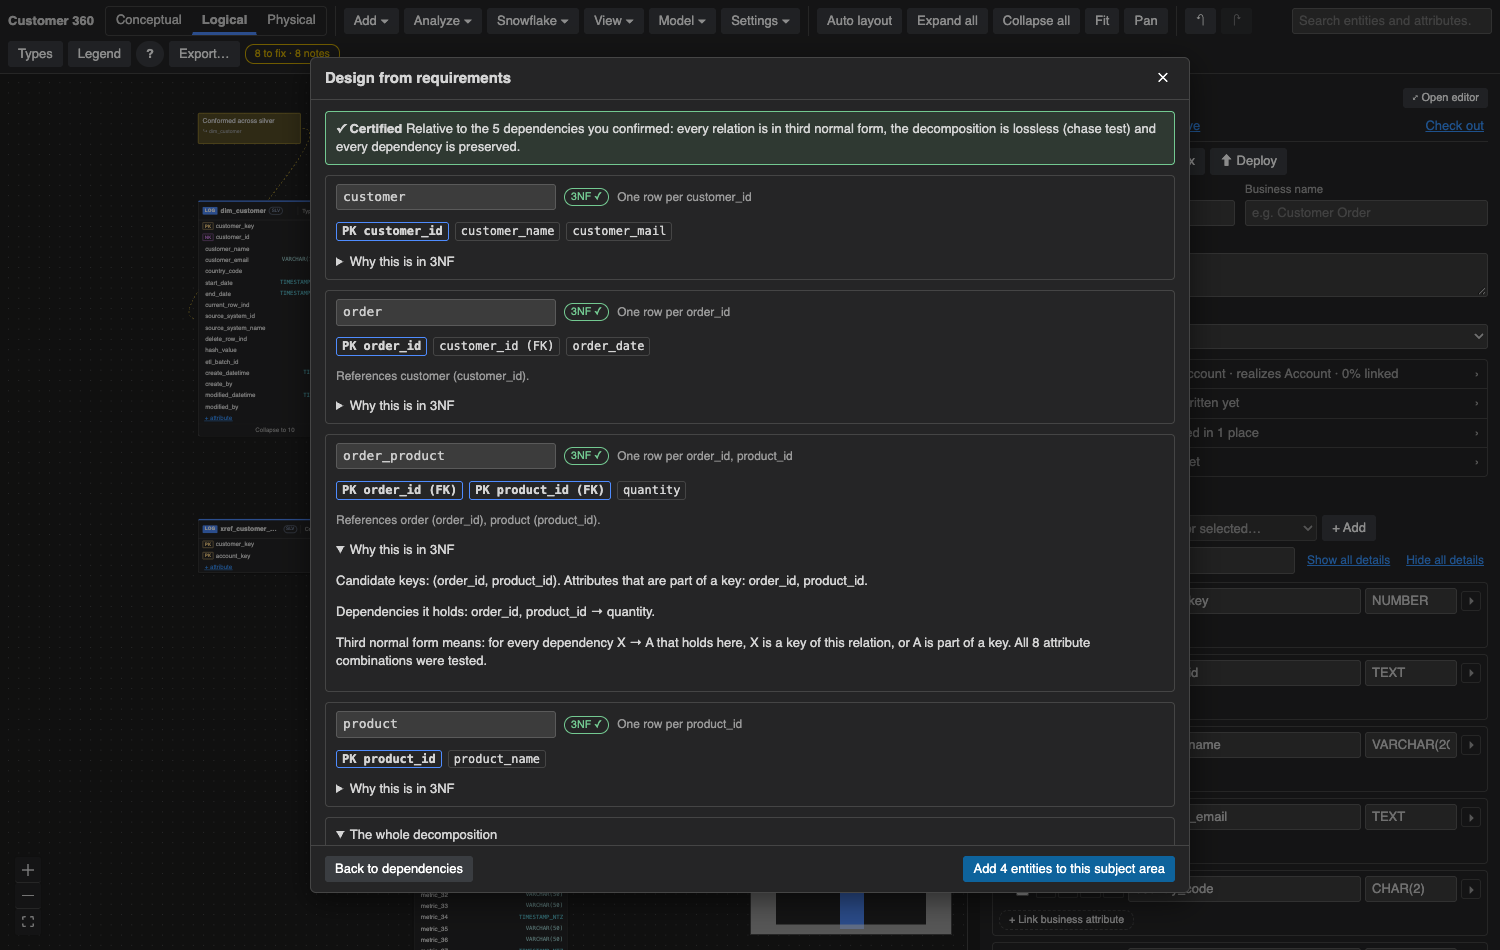
Task: Switch to the Conceptual tab
Action: tap(149, 20)
